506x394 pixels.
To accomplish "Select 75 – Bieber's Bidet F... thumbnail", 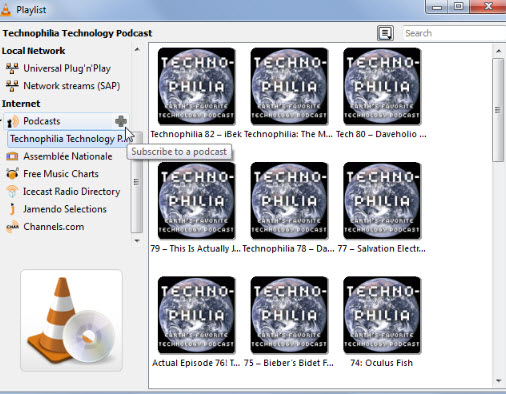I will coord(289,315).
